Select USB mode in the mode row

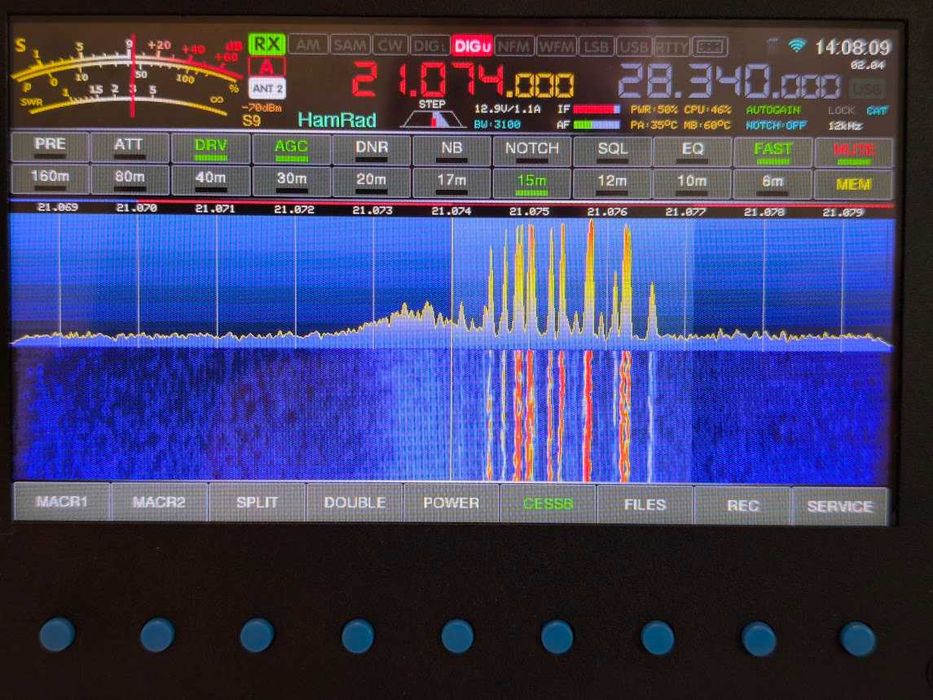634,46
